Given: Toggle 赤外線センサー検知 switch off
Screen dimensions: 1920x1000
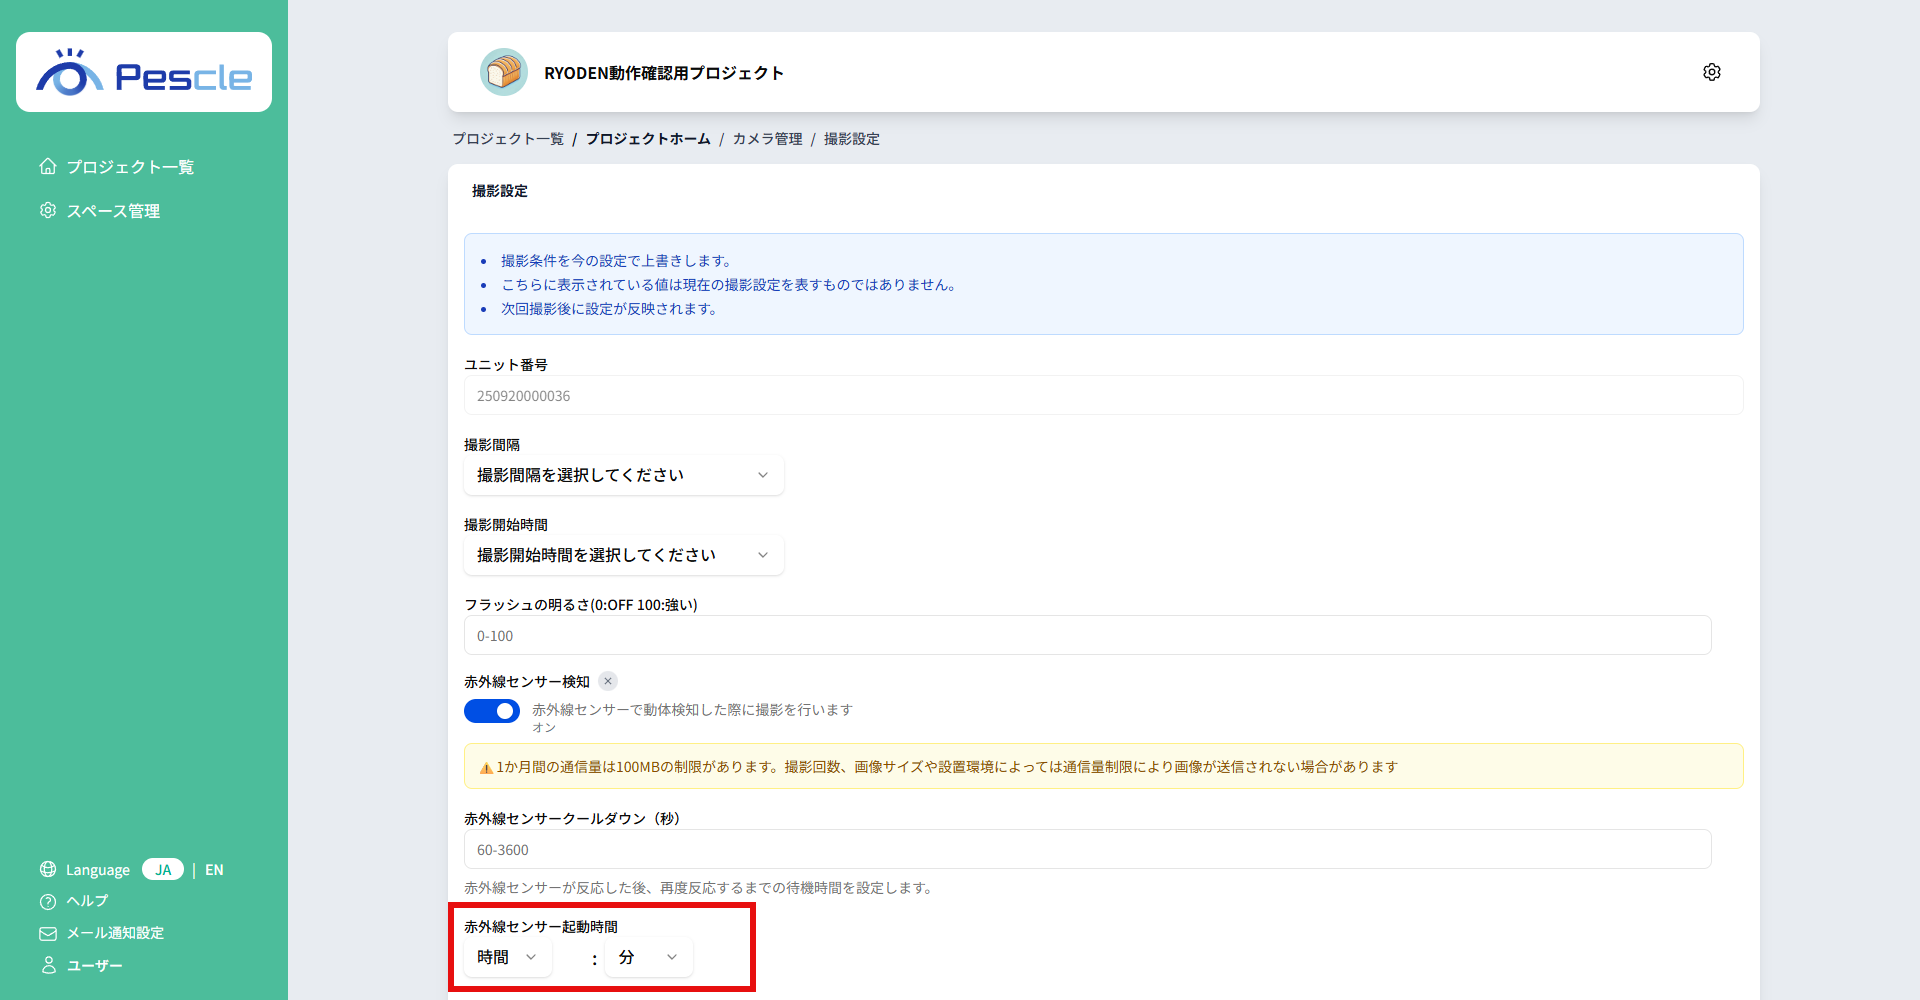Looking at the screenshot, I should 492,711.
